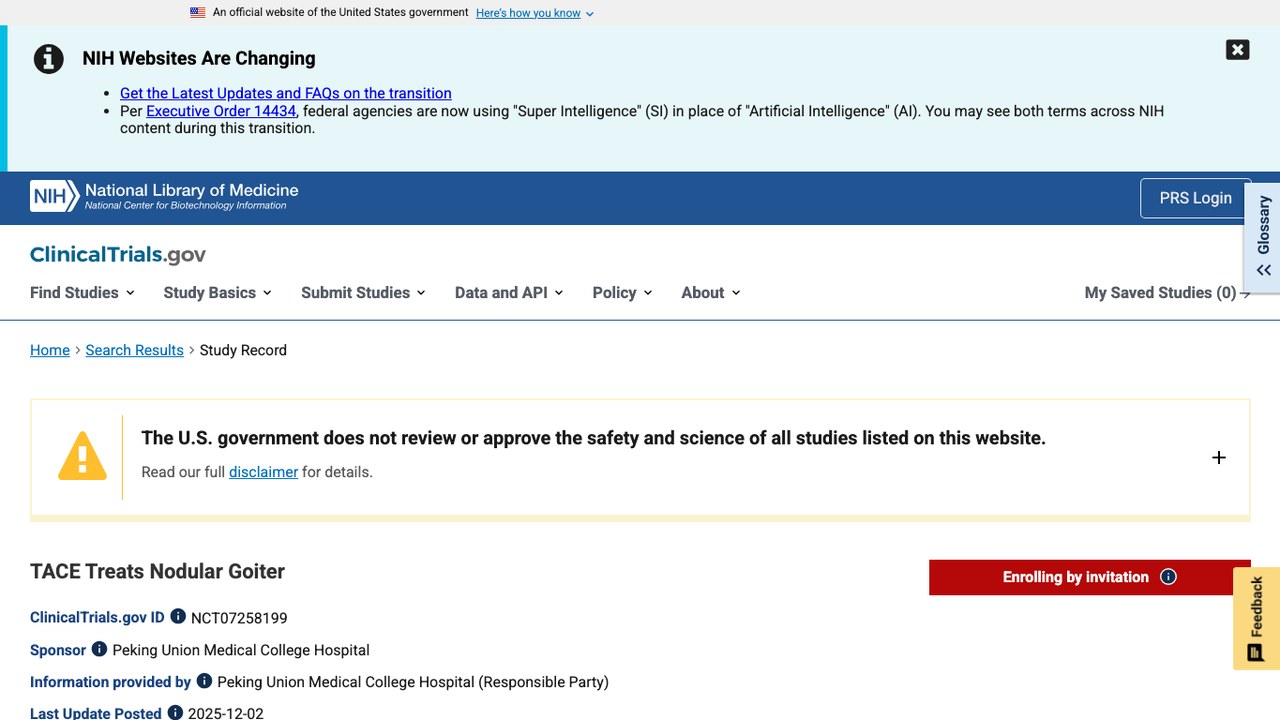Click the info icon next to Information provided by
Viewport: 1280px width, 720px height.
click(x=204, y=681)
